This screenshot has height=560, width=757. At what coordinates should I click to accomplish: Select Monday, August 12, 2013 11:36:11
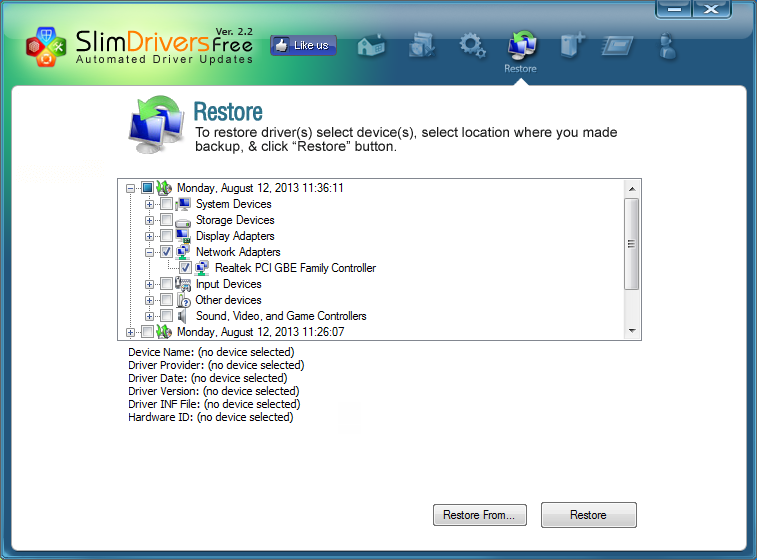coord(260,188)
